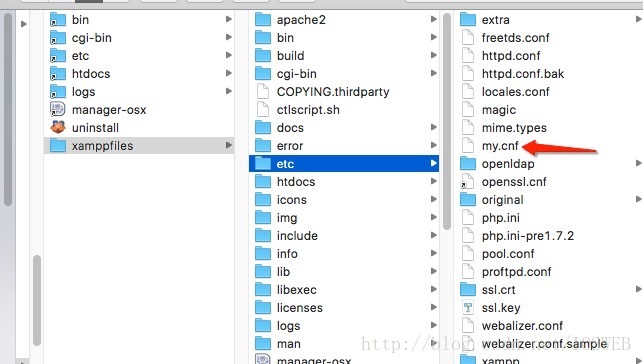This screenshot has height=364, width=643.
Task: Select the httpd.conf file name
Action: [x=511, y=56]
